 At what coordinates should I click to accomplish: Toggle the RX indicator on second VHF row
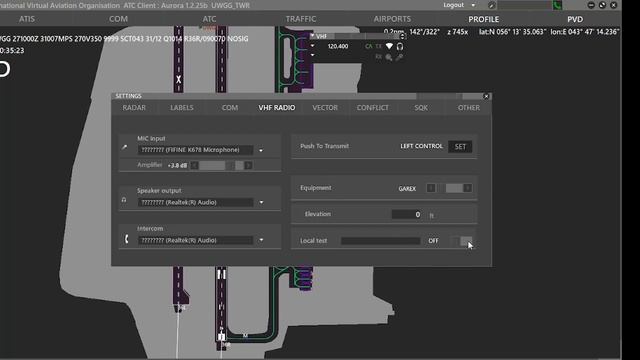click(x=379, y=57)
